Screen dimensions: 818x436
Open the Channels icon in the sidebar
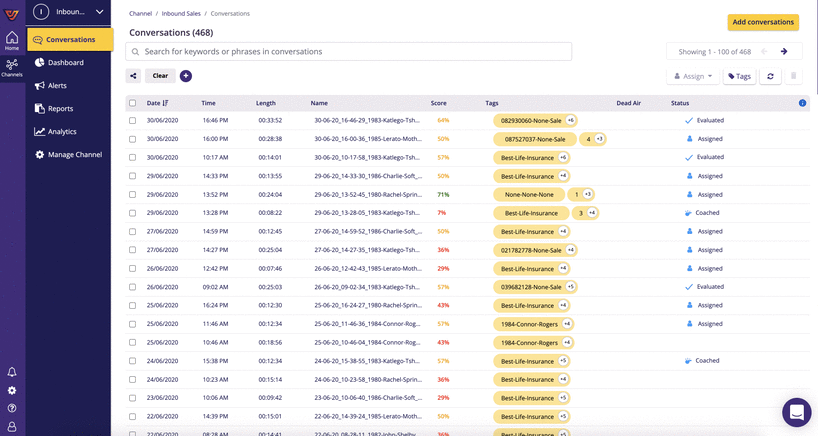[x=12, y=67]
